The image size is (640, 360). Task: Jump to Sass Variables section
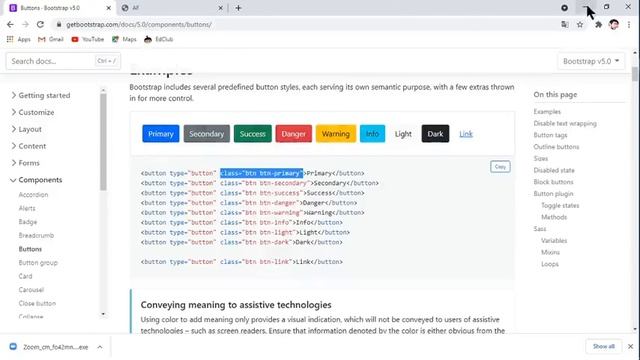tap(554, 240)
